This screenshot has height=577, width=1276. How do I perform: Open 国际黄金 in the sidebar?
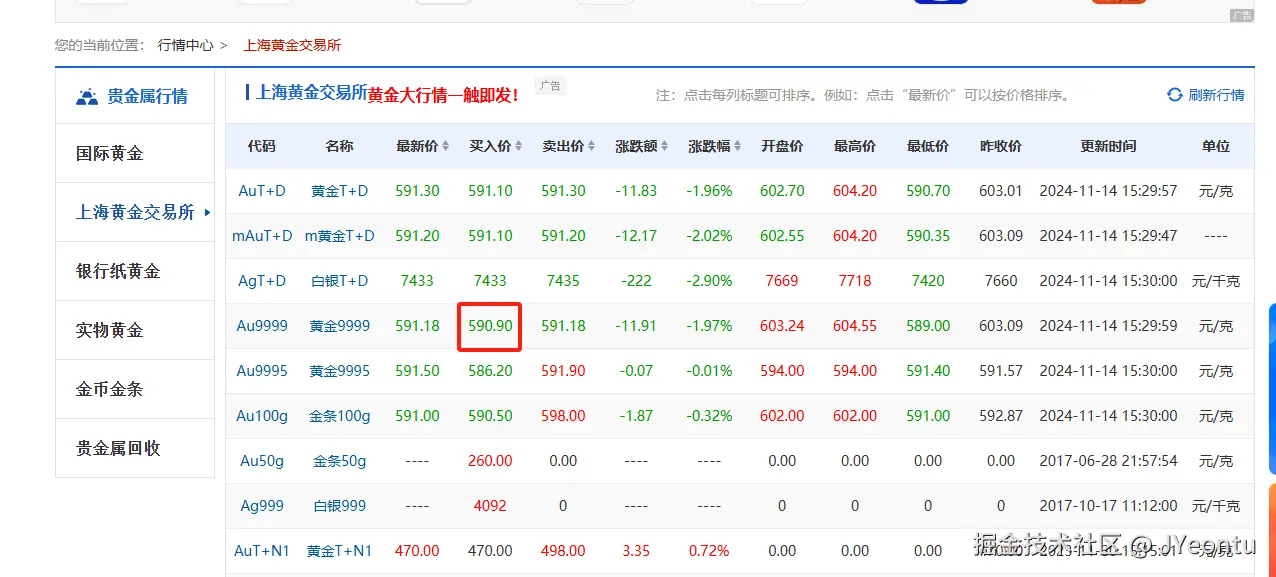(110, 153)
